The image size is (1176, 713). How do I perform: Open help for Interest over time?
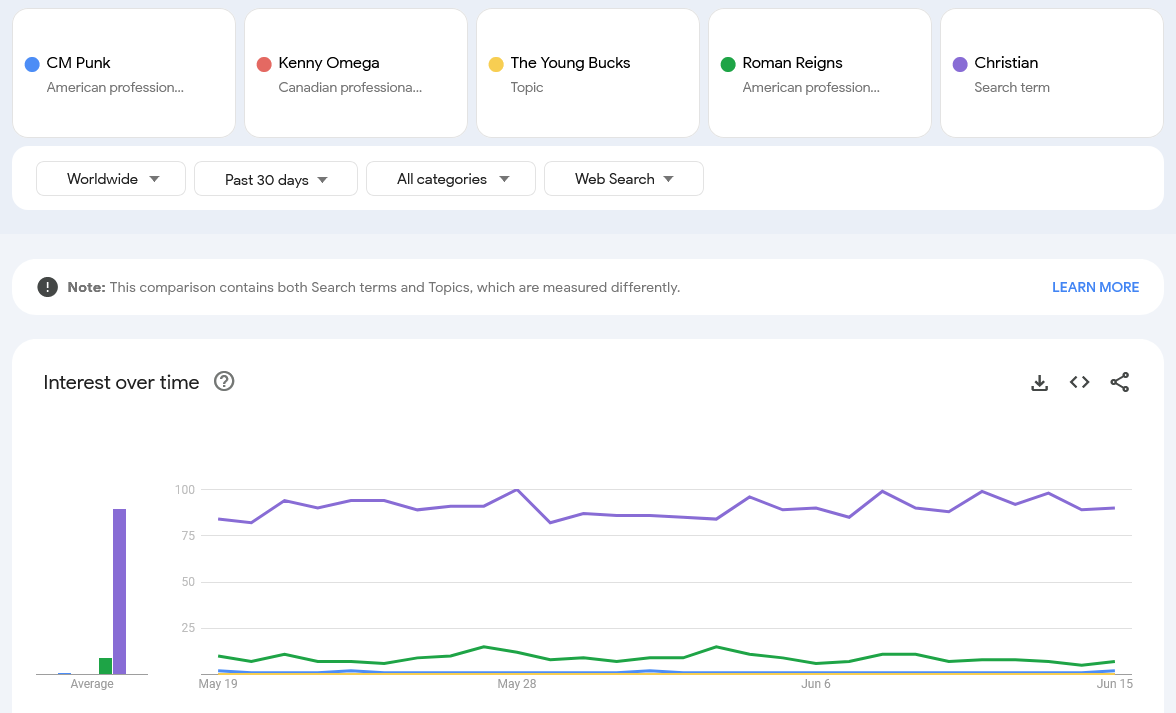(x=224, y=382)
